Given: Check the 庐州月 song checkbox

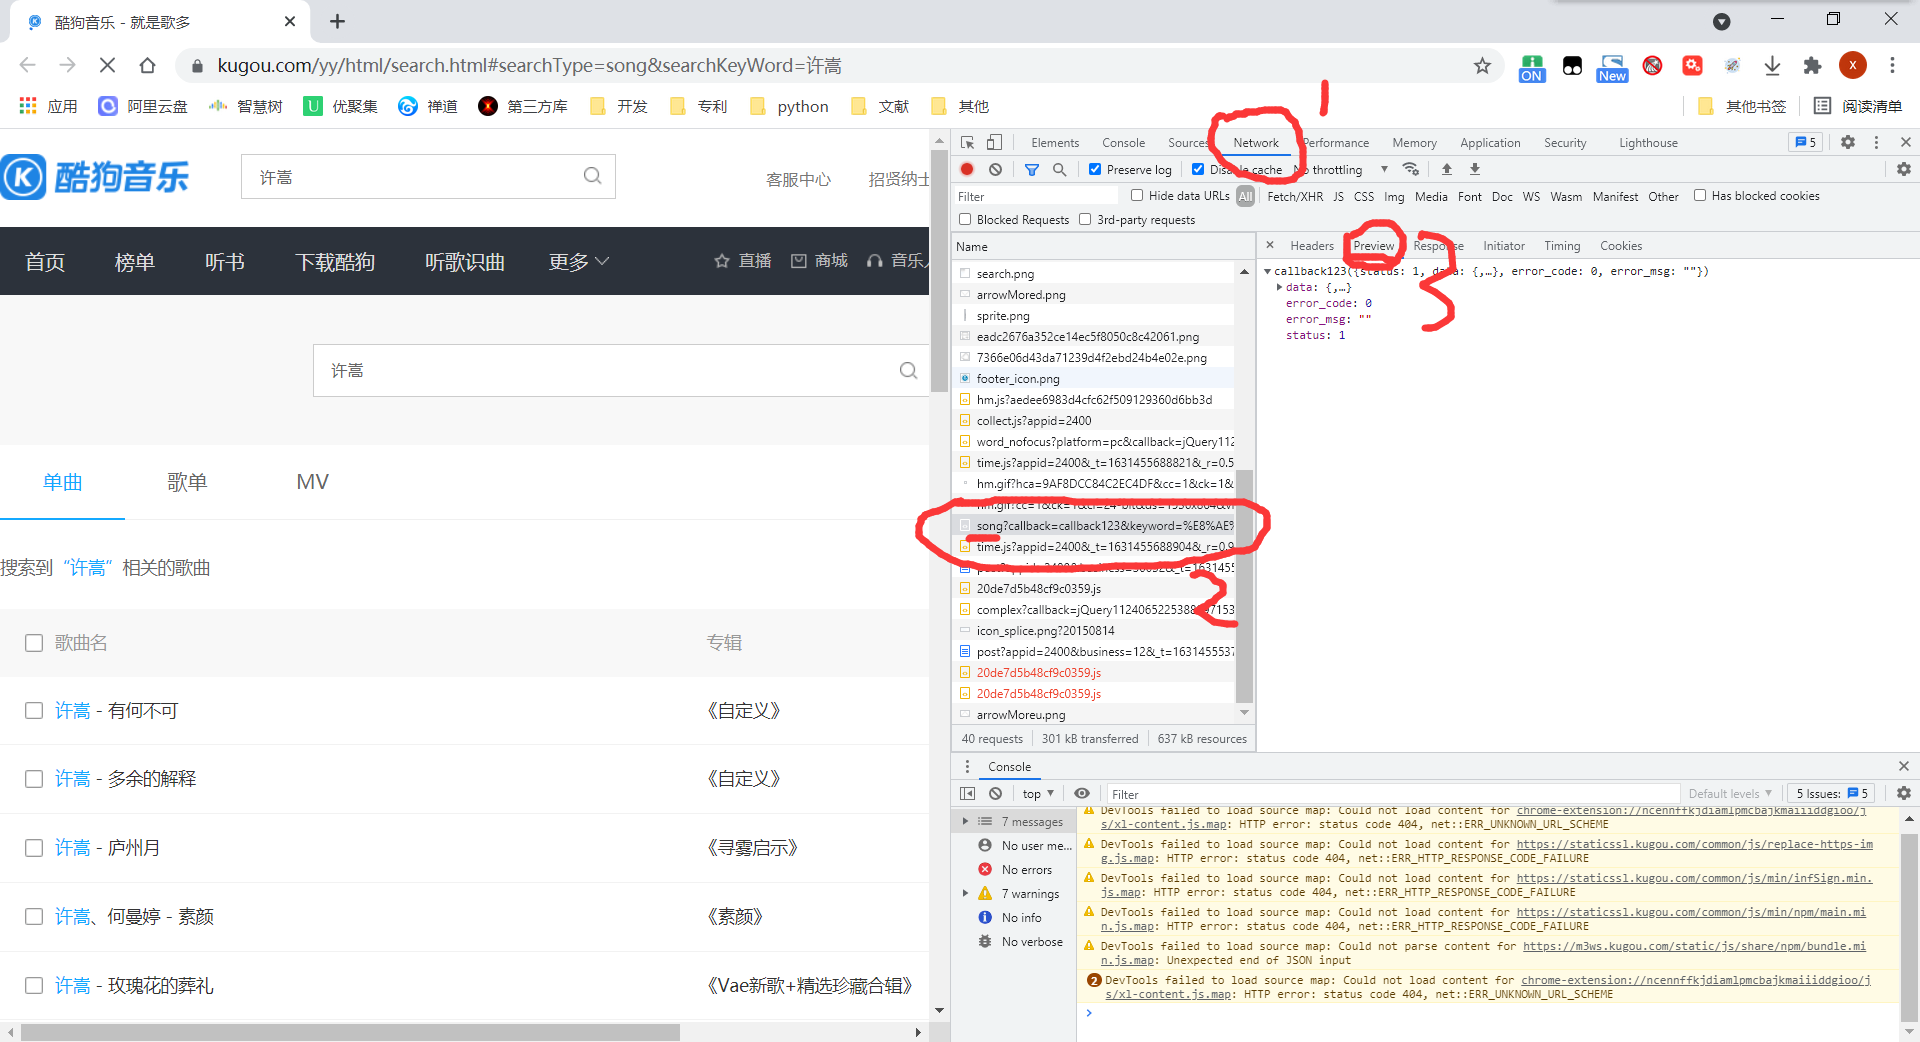Looking at the screenshot, I should [x=34, y=848].
